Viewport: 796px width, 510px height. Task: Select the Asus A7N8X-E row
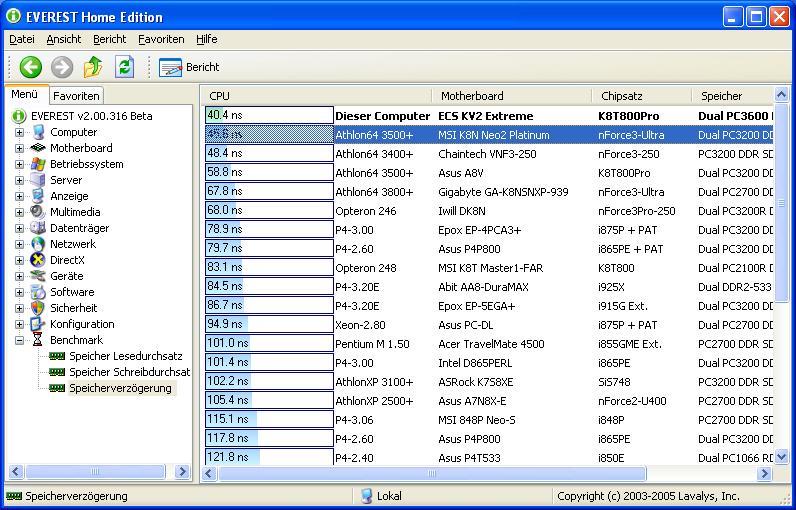(489, 401)
